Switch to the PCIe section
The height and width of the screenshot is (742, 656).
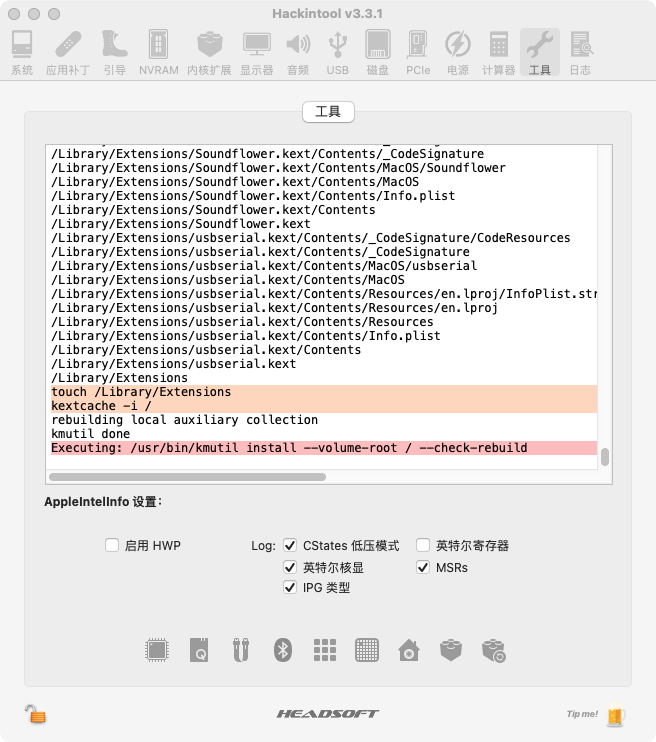tap(418, 52)
